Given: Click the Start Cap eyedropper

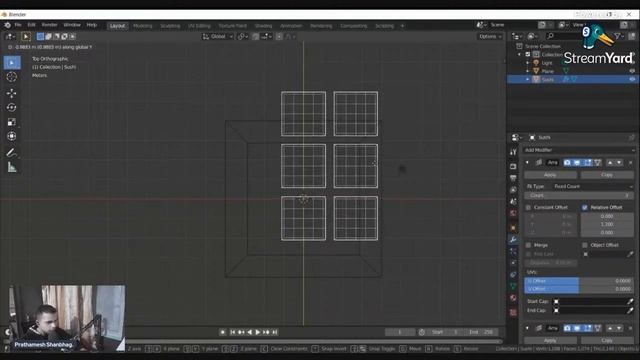Looking at the screenshot, I should point(630,302).
